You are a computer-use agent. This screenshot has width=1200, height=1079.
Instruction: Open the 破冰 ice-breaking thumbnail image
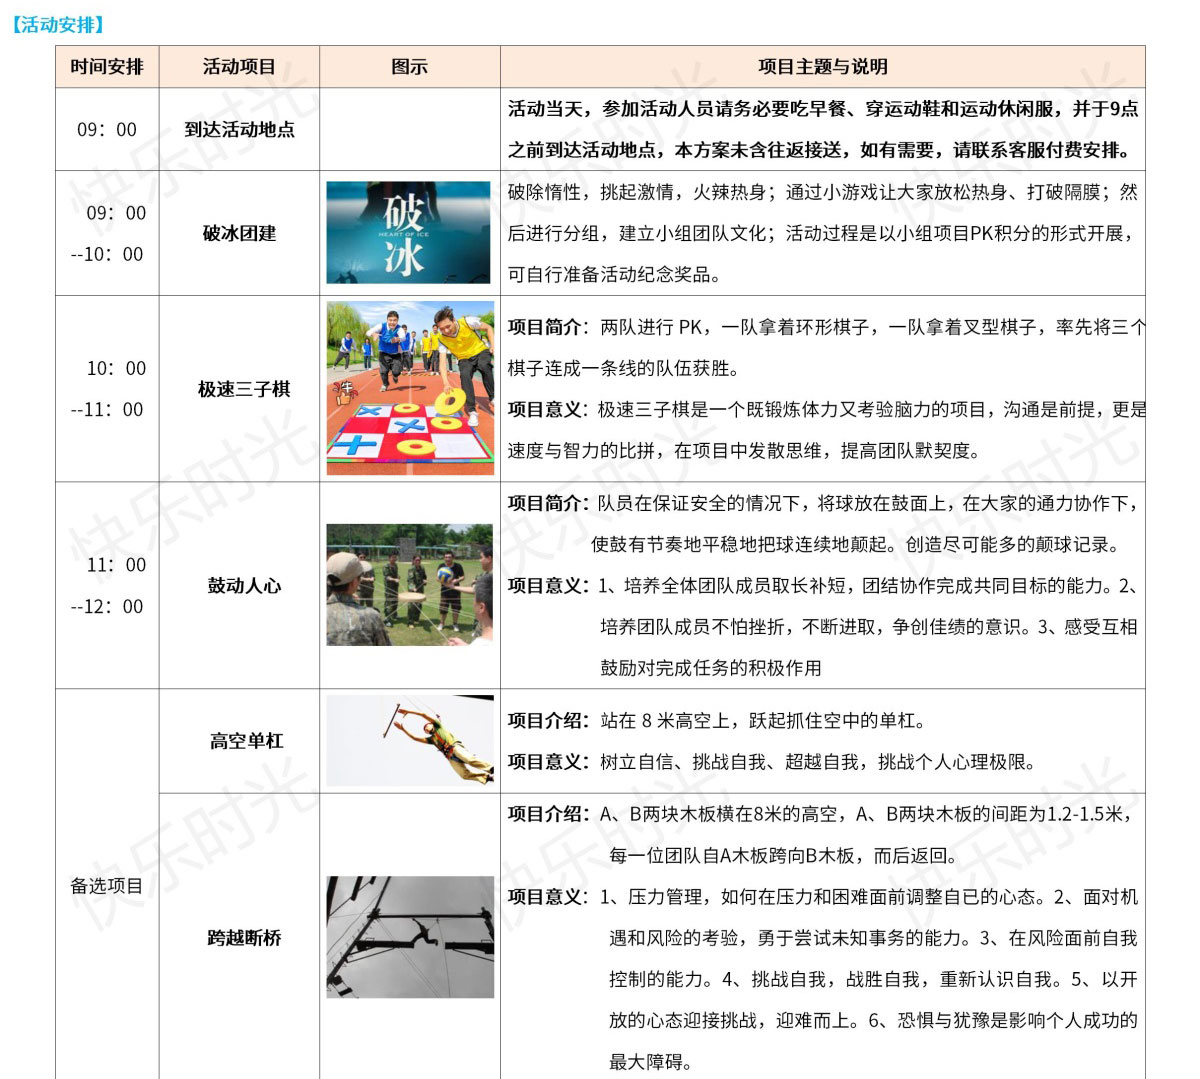pyautogui.click(x=409, y=232)
